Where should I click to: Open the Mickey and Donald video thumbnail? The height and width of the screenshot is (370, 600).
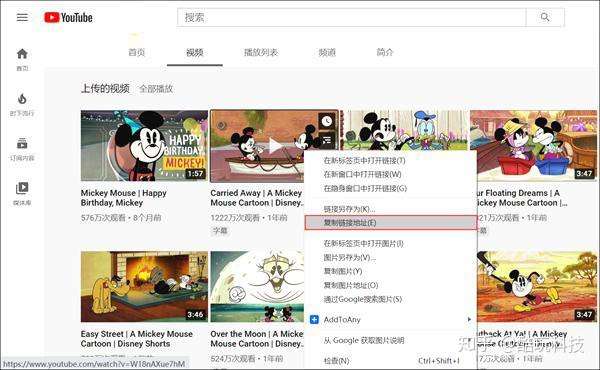[404, 130]
